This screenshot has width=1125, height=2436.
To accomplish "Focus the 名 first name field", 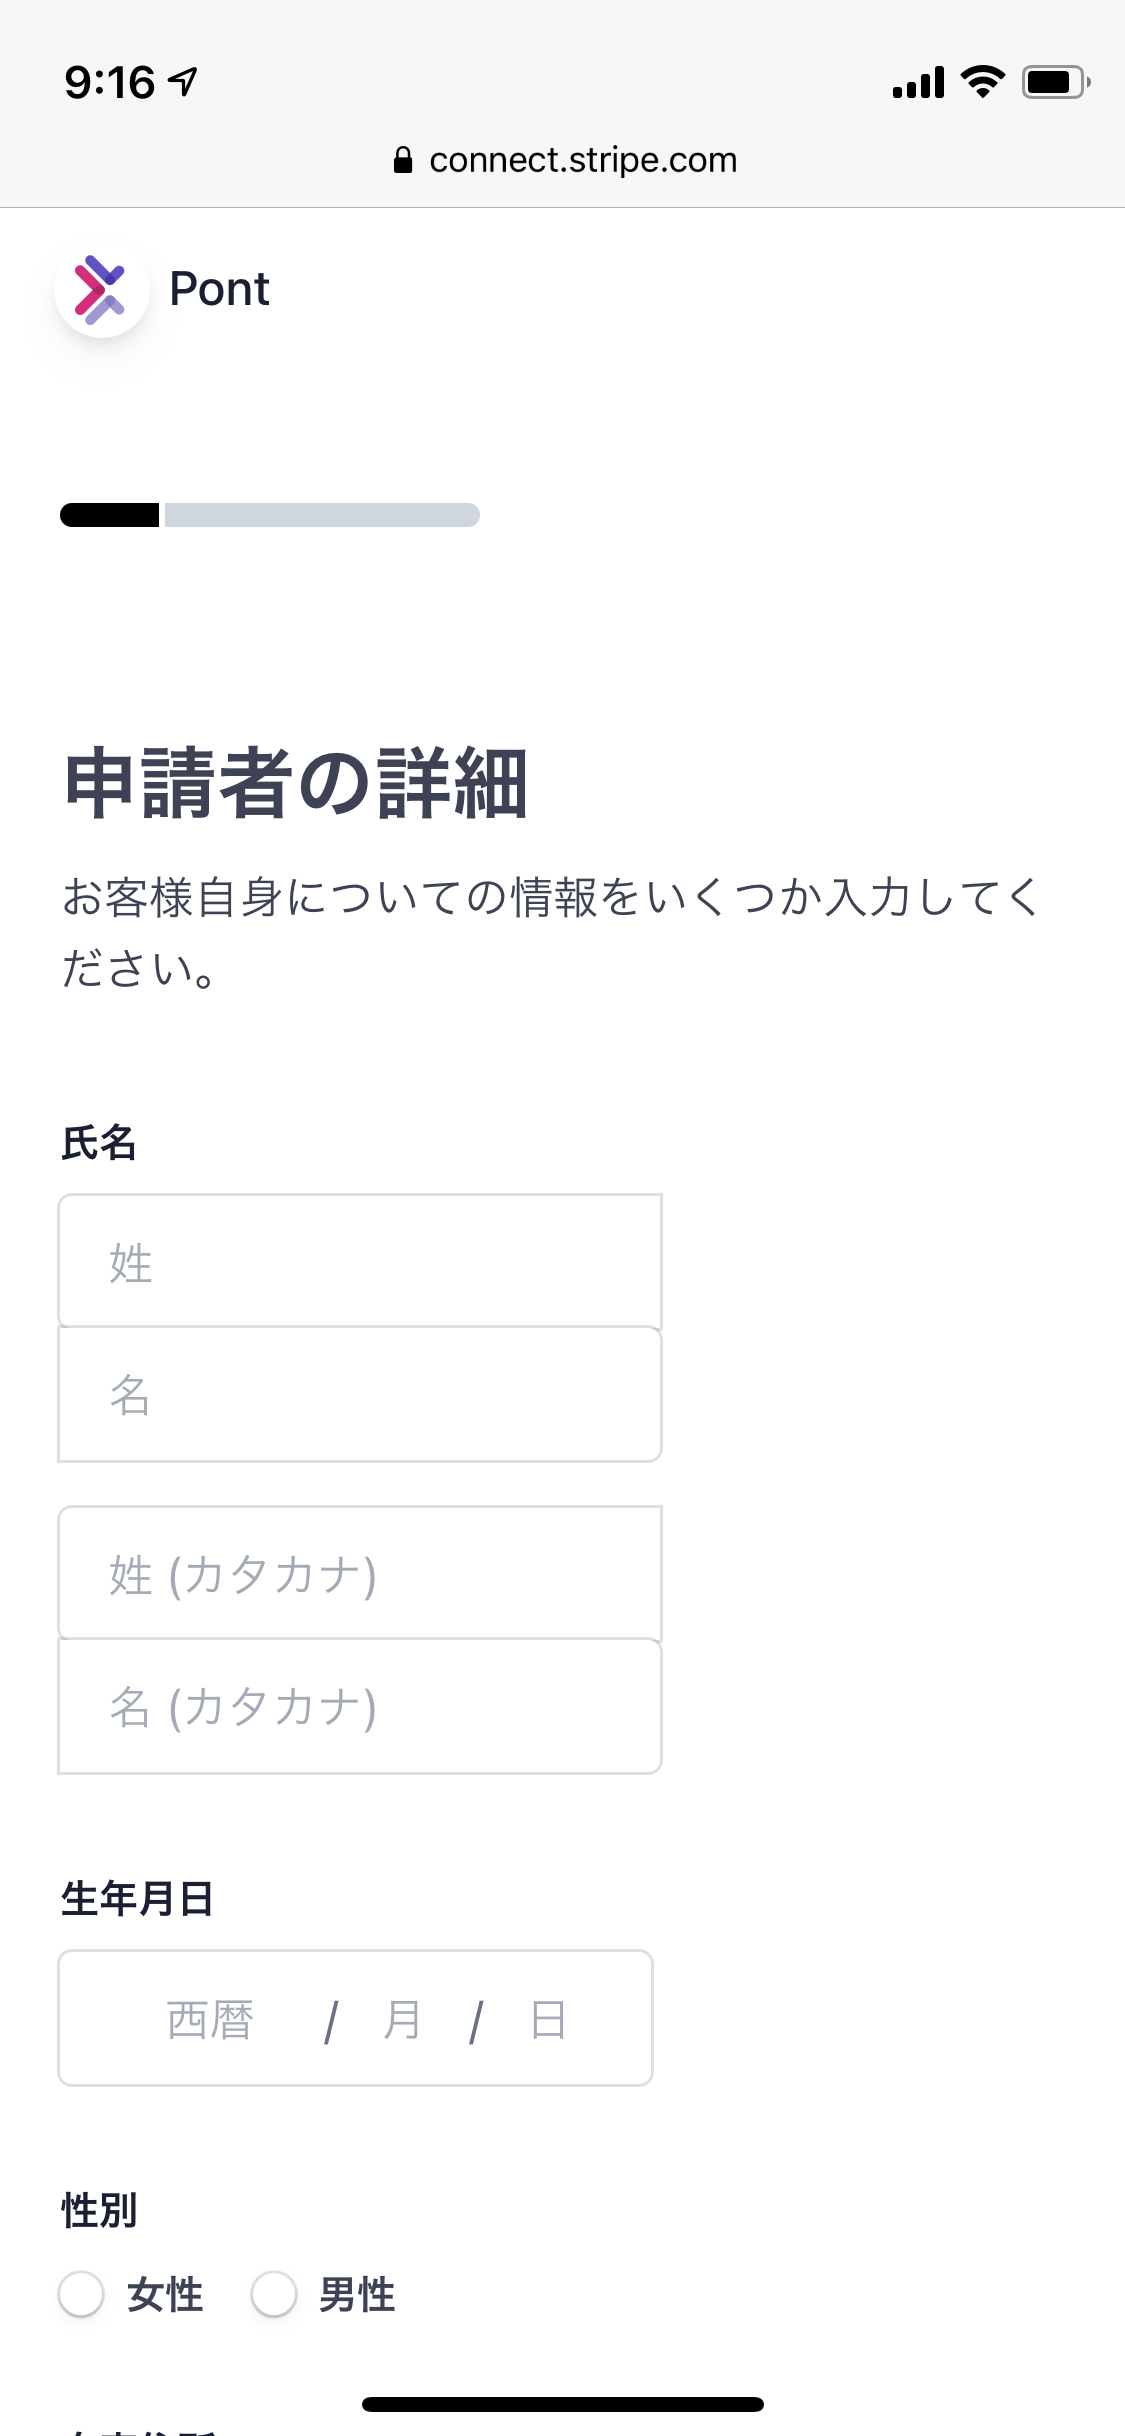I will (360, 1394).
